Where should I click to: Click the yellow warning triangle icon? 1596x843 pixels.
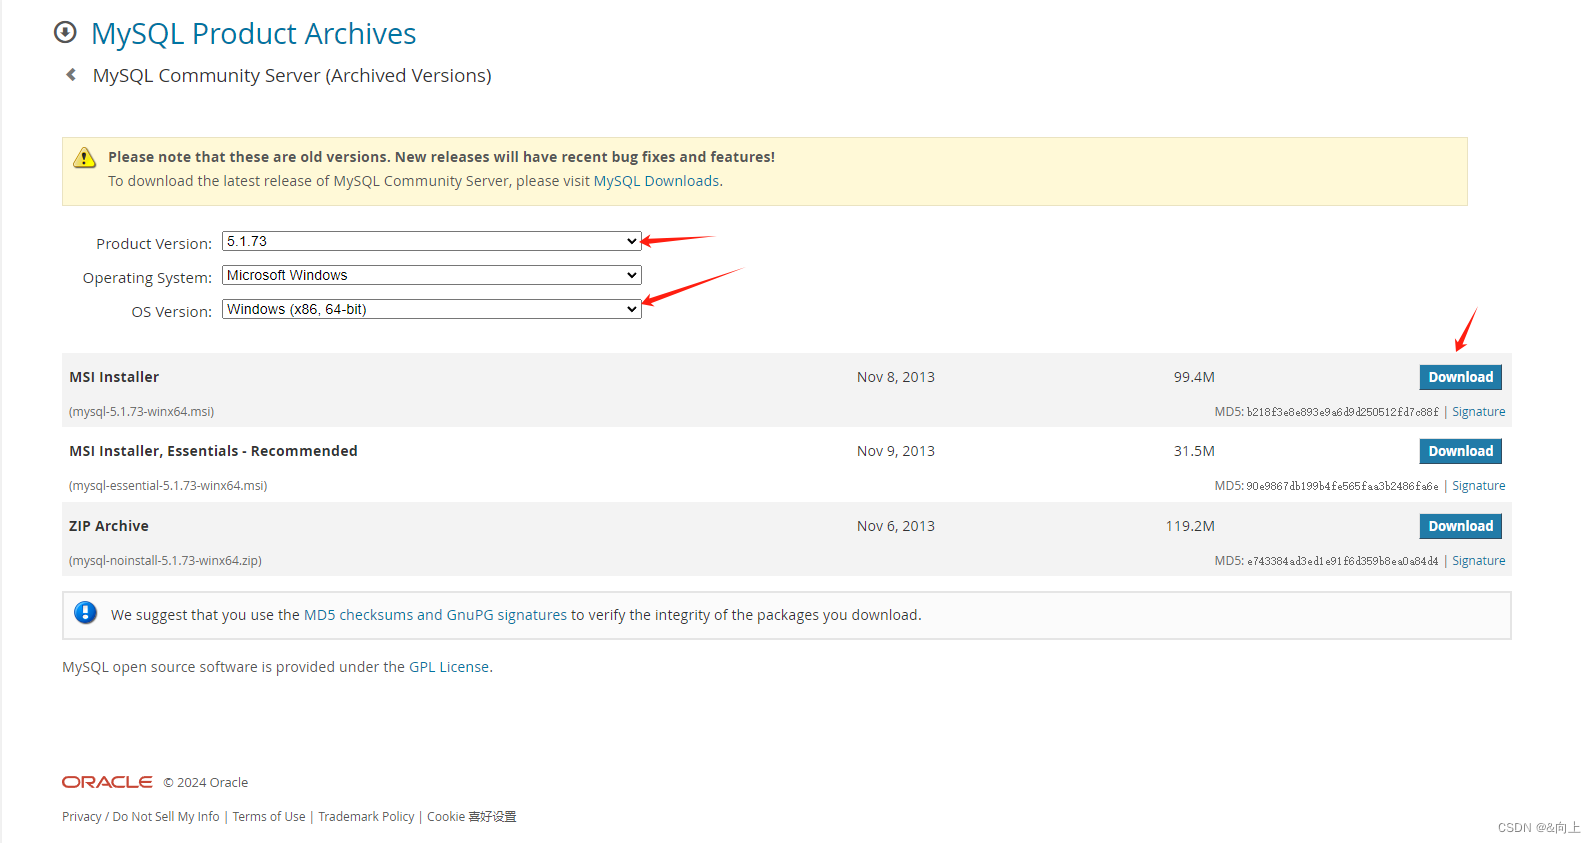point(85,157)
